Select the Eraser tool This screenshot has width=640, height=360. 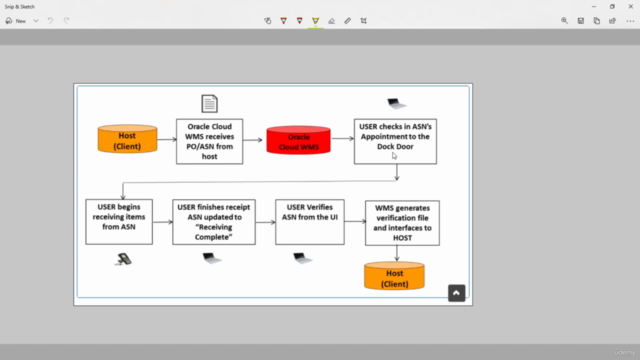(331, 21)
